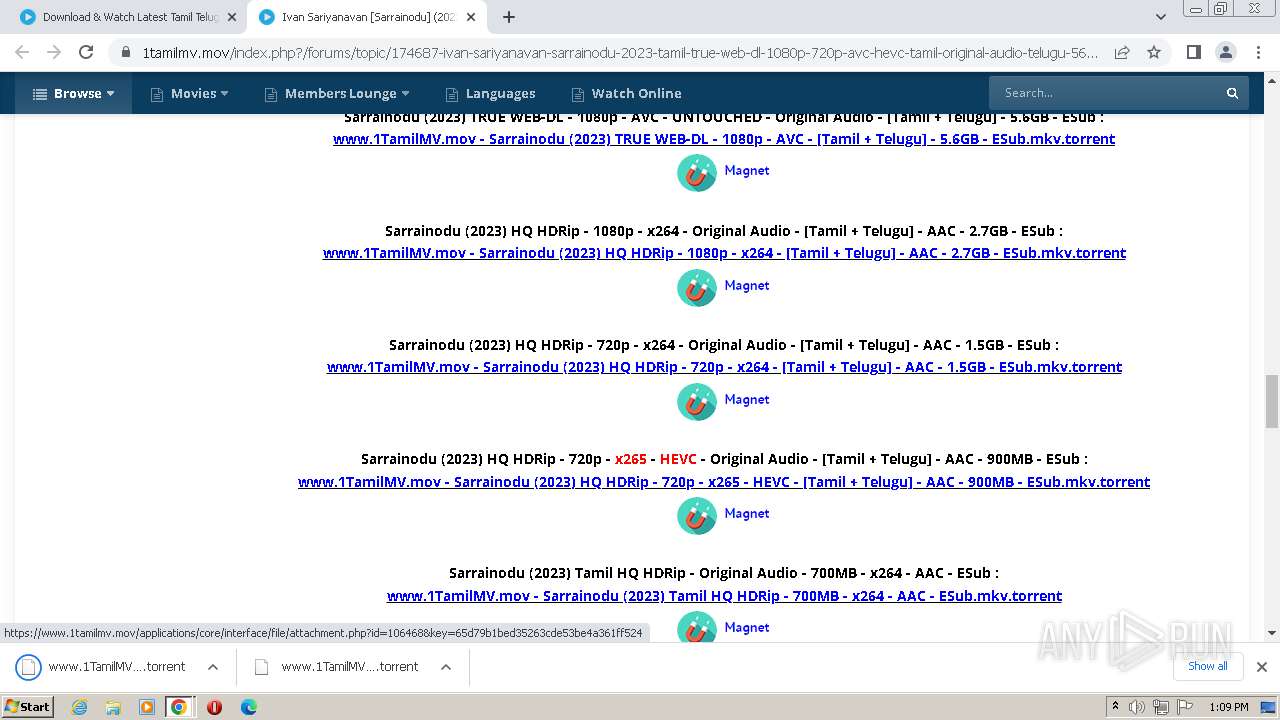Click the address bar URL

[620, 52]
